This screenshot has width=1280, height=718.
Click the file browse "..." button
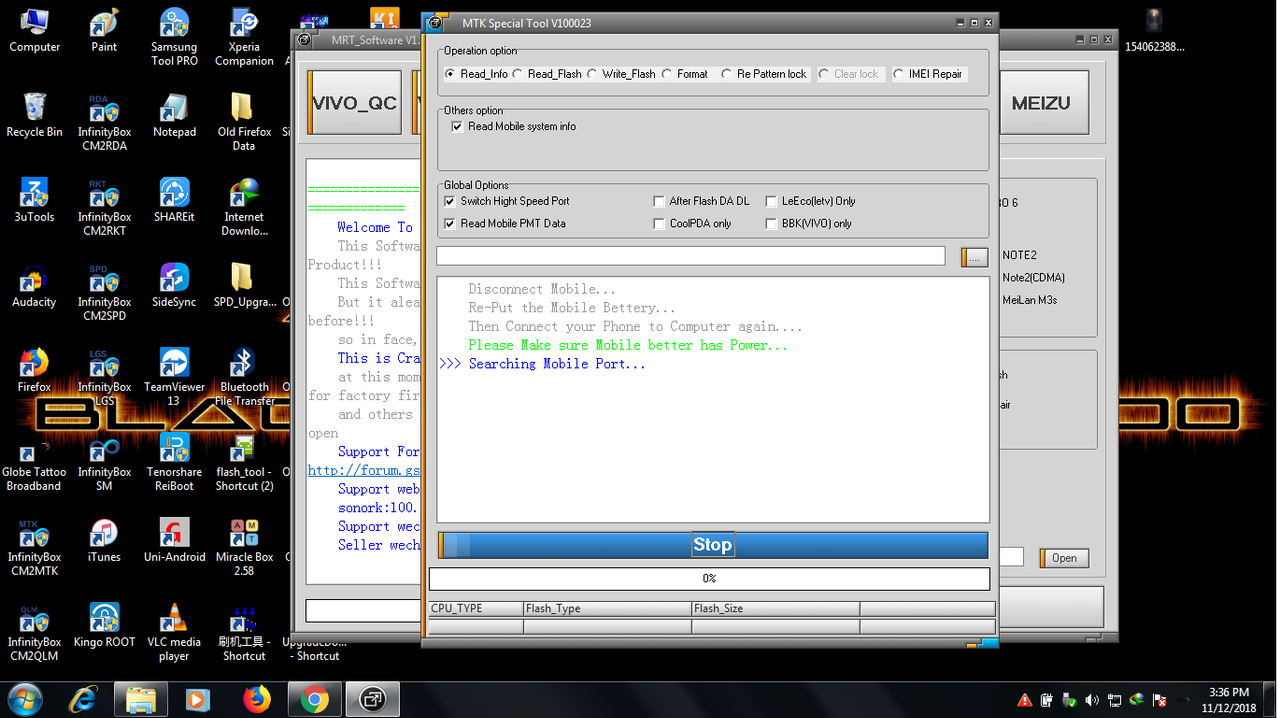[x=974, y=257]
